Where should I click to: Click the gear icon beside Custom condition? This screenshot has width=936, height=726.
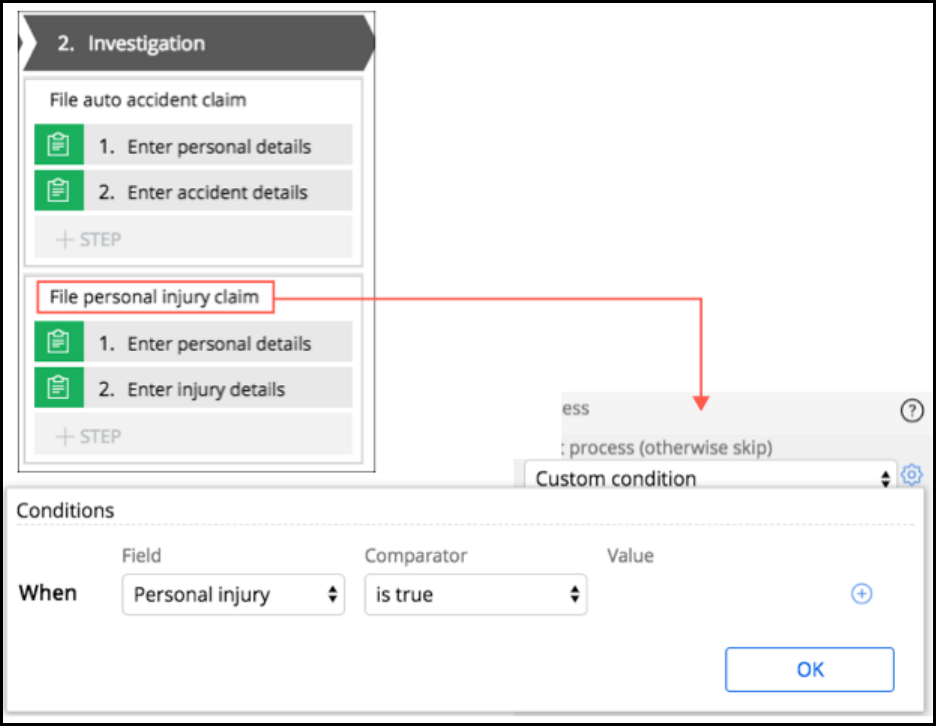pos(911,476)
